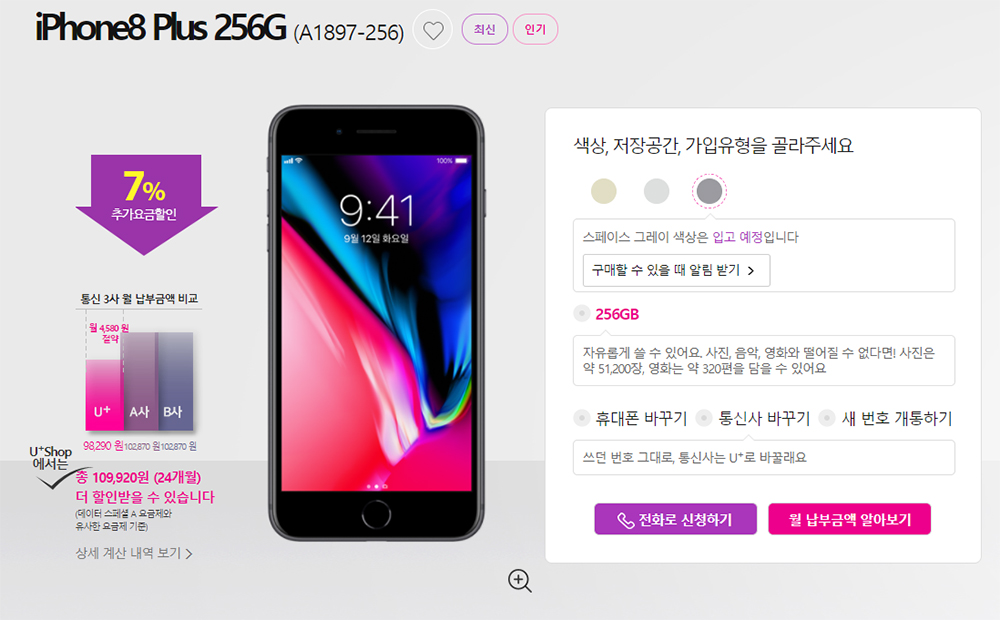The height and width of the screenshot is (620, 1000).
Task: Pick the silver color swatch
Action: (x=656, y=191)
